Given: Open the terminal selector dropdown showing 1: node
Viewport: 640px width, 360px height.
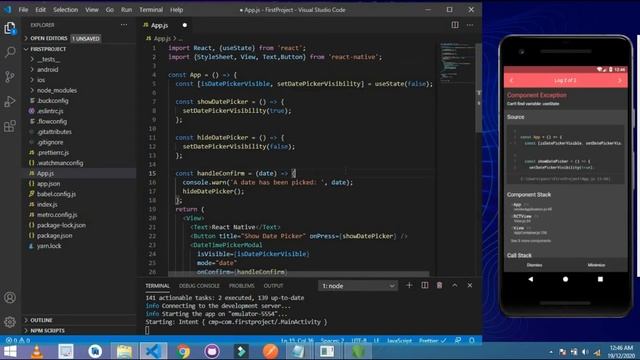Looking at the screenshot, I should [358, 286].
